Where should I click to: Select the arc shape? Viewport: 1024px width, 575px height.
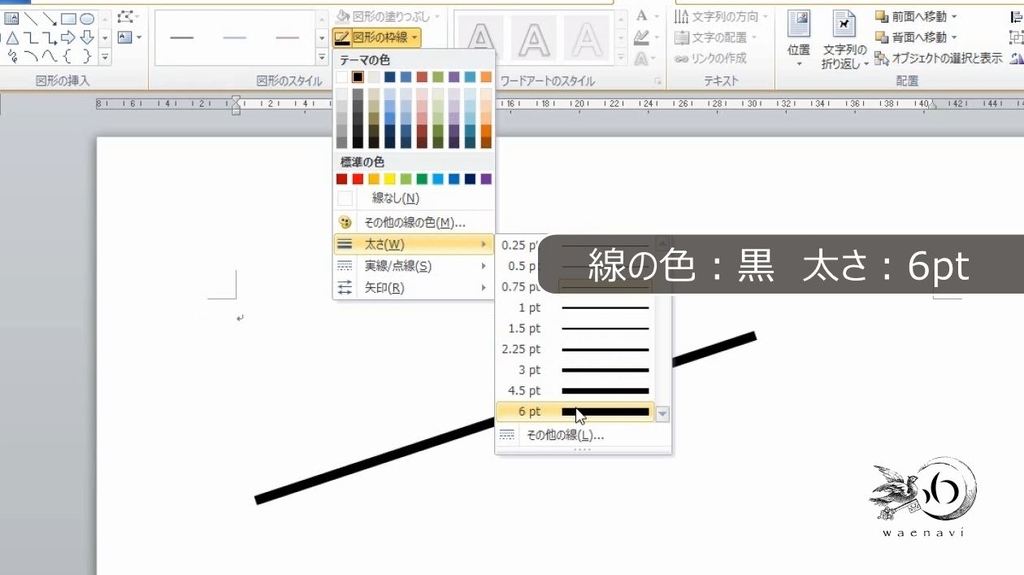[x=31, y=56]
